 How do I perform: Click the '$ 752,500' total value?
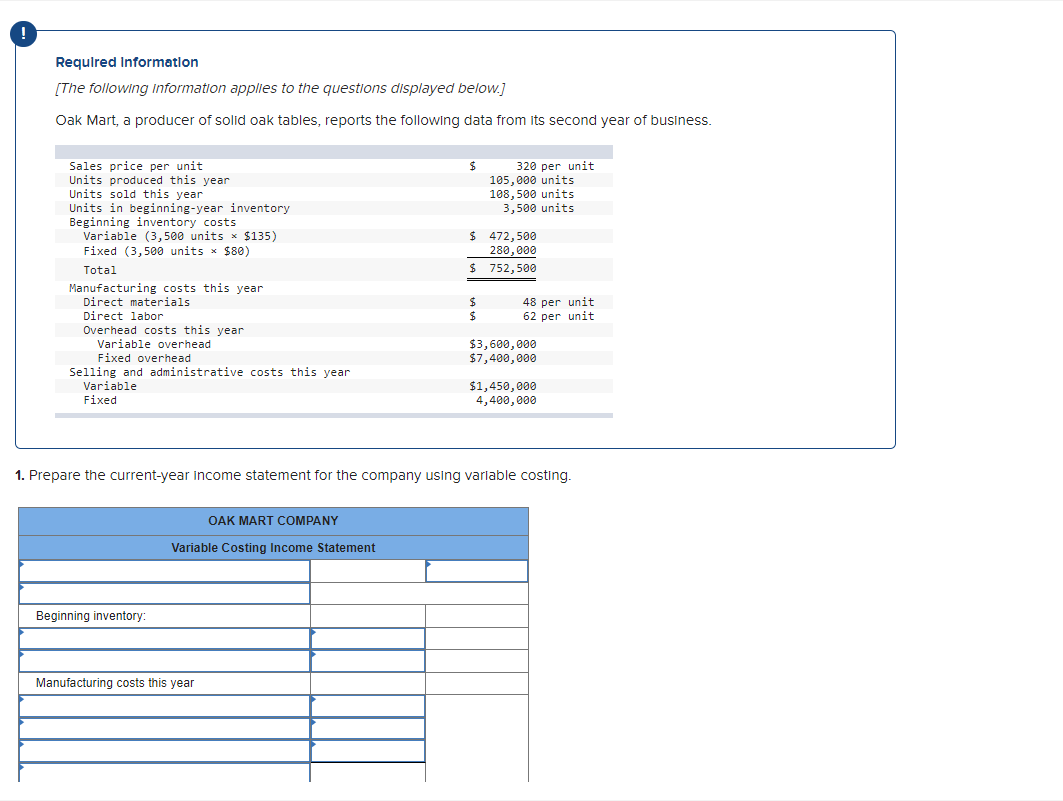point(502,268)
